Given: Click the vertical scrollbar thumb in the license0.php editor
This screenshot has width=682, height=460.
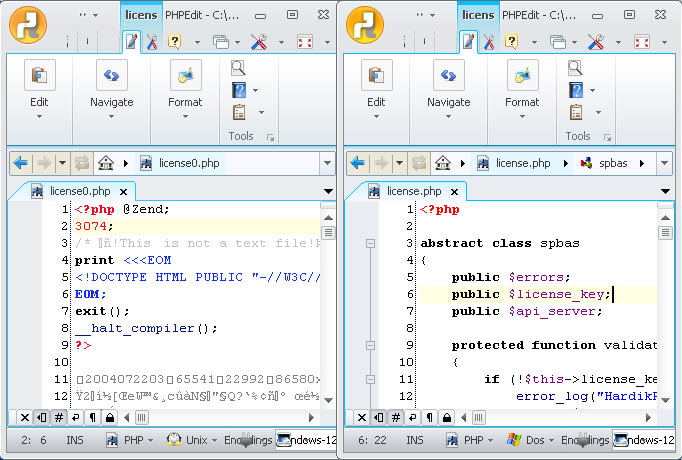Looking at the screenshot, I should (x=328, y=233).
